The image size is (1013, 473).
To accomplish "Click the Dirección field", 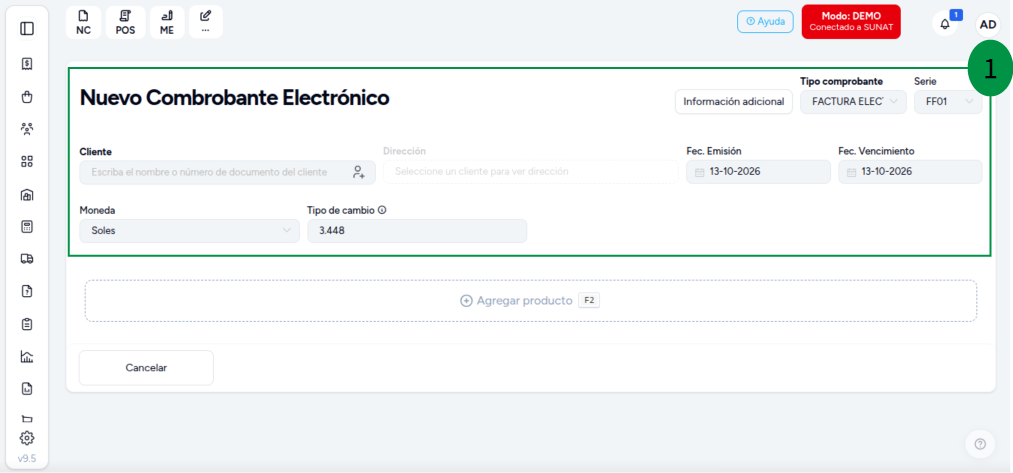I will click(x=530, y=172).
